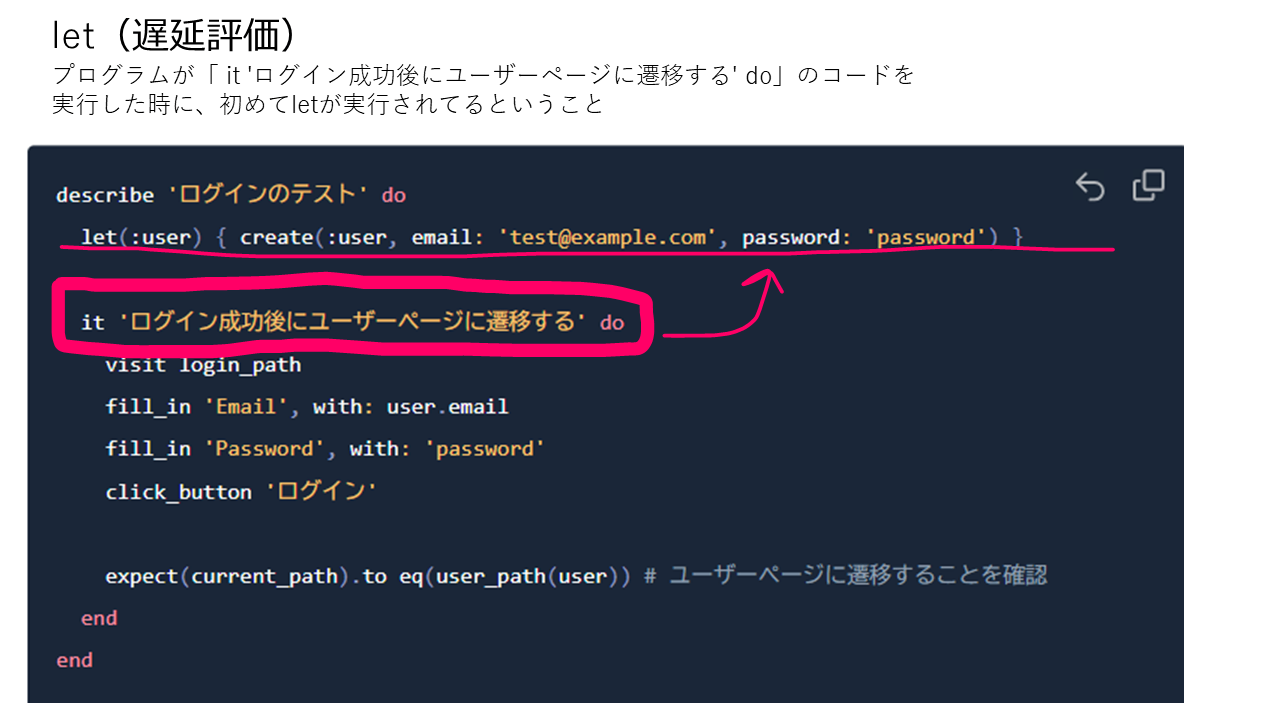Click the comment 'ユーザーページに遷移することを確認'

[858, 576]
